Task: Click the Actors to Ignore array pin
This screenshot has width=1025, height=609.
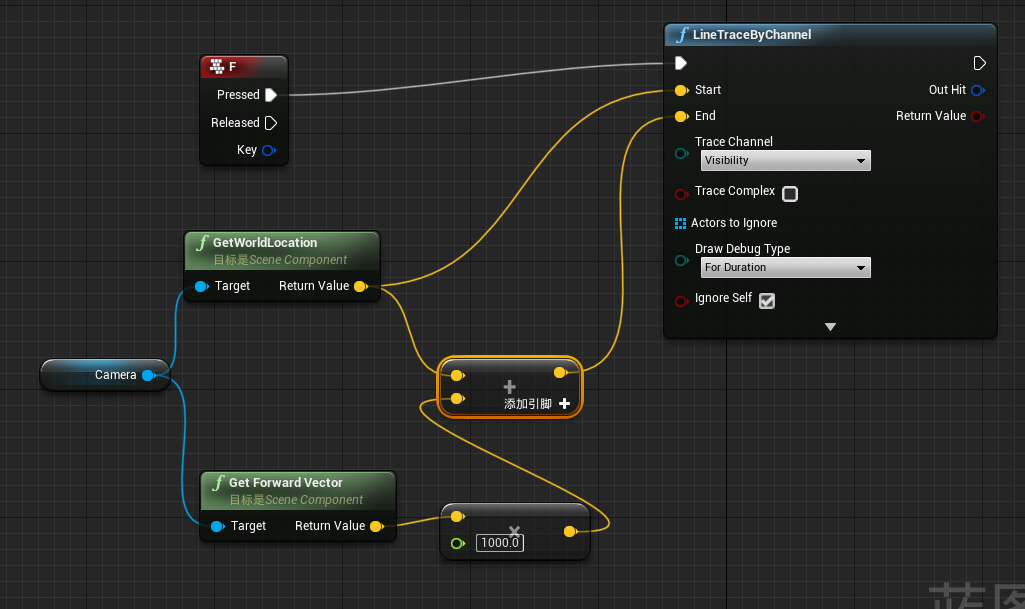Action: [x=681, y=223]
